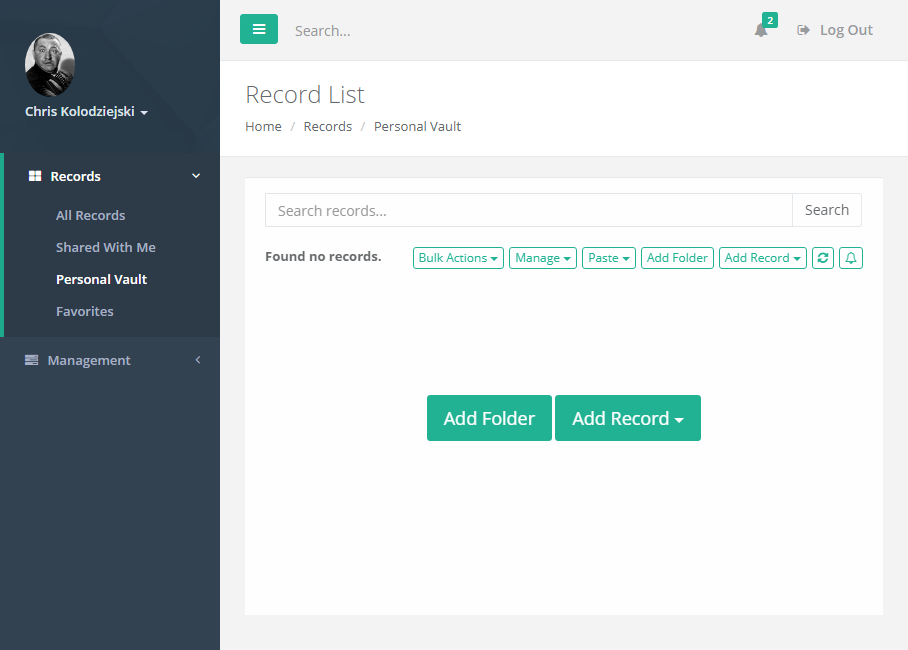The image size is (908, 650).
Task: Expand the small Add Record toolbar dropdown
Action: pyautogui.click(x=762, y=258)
